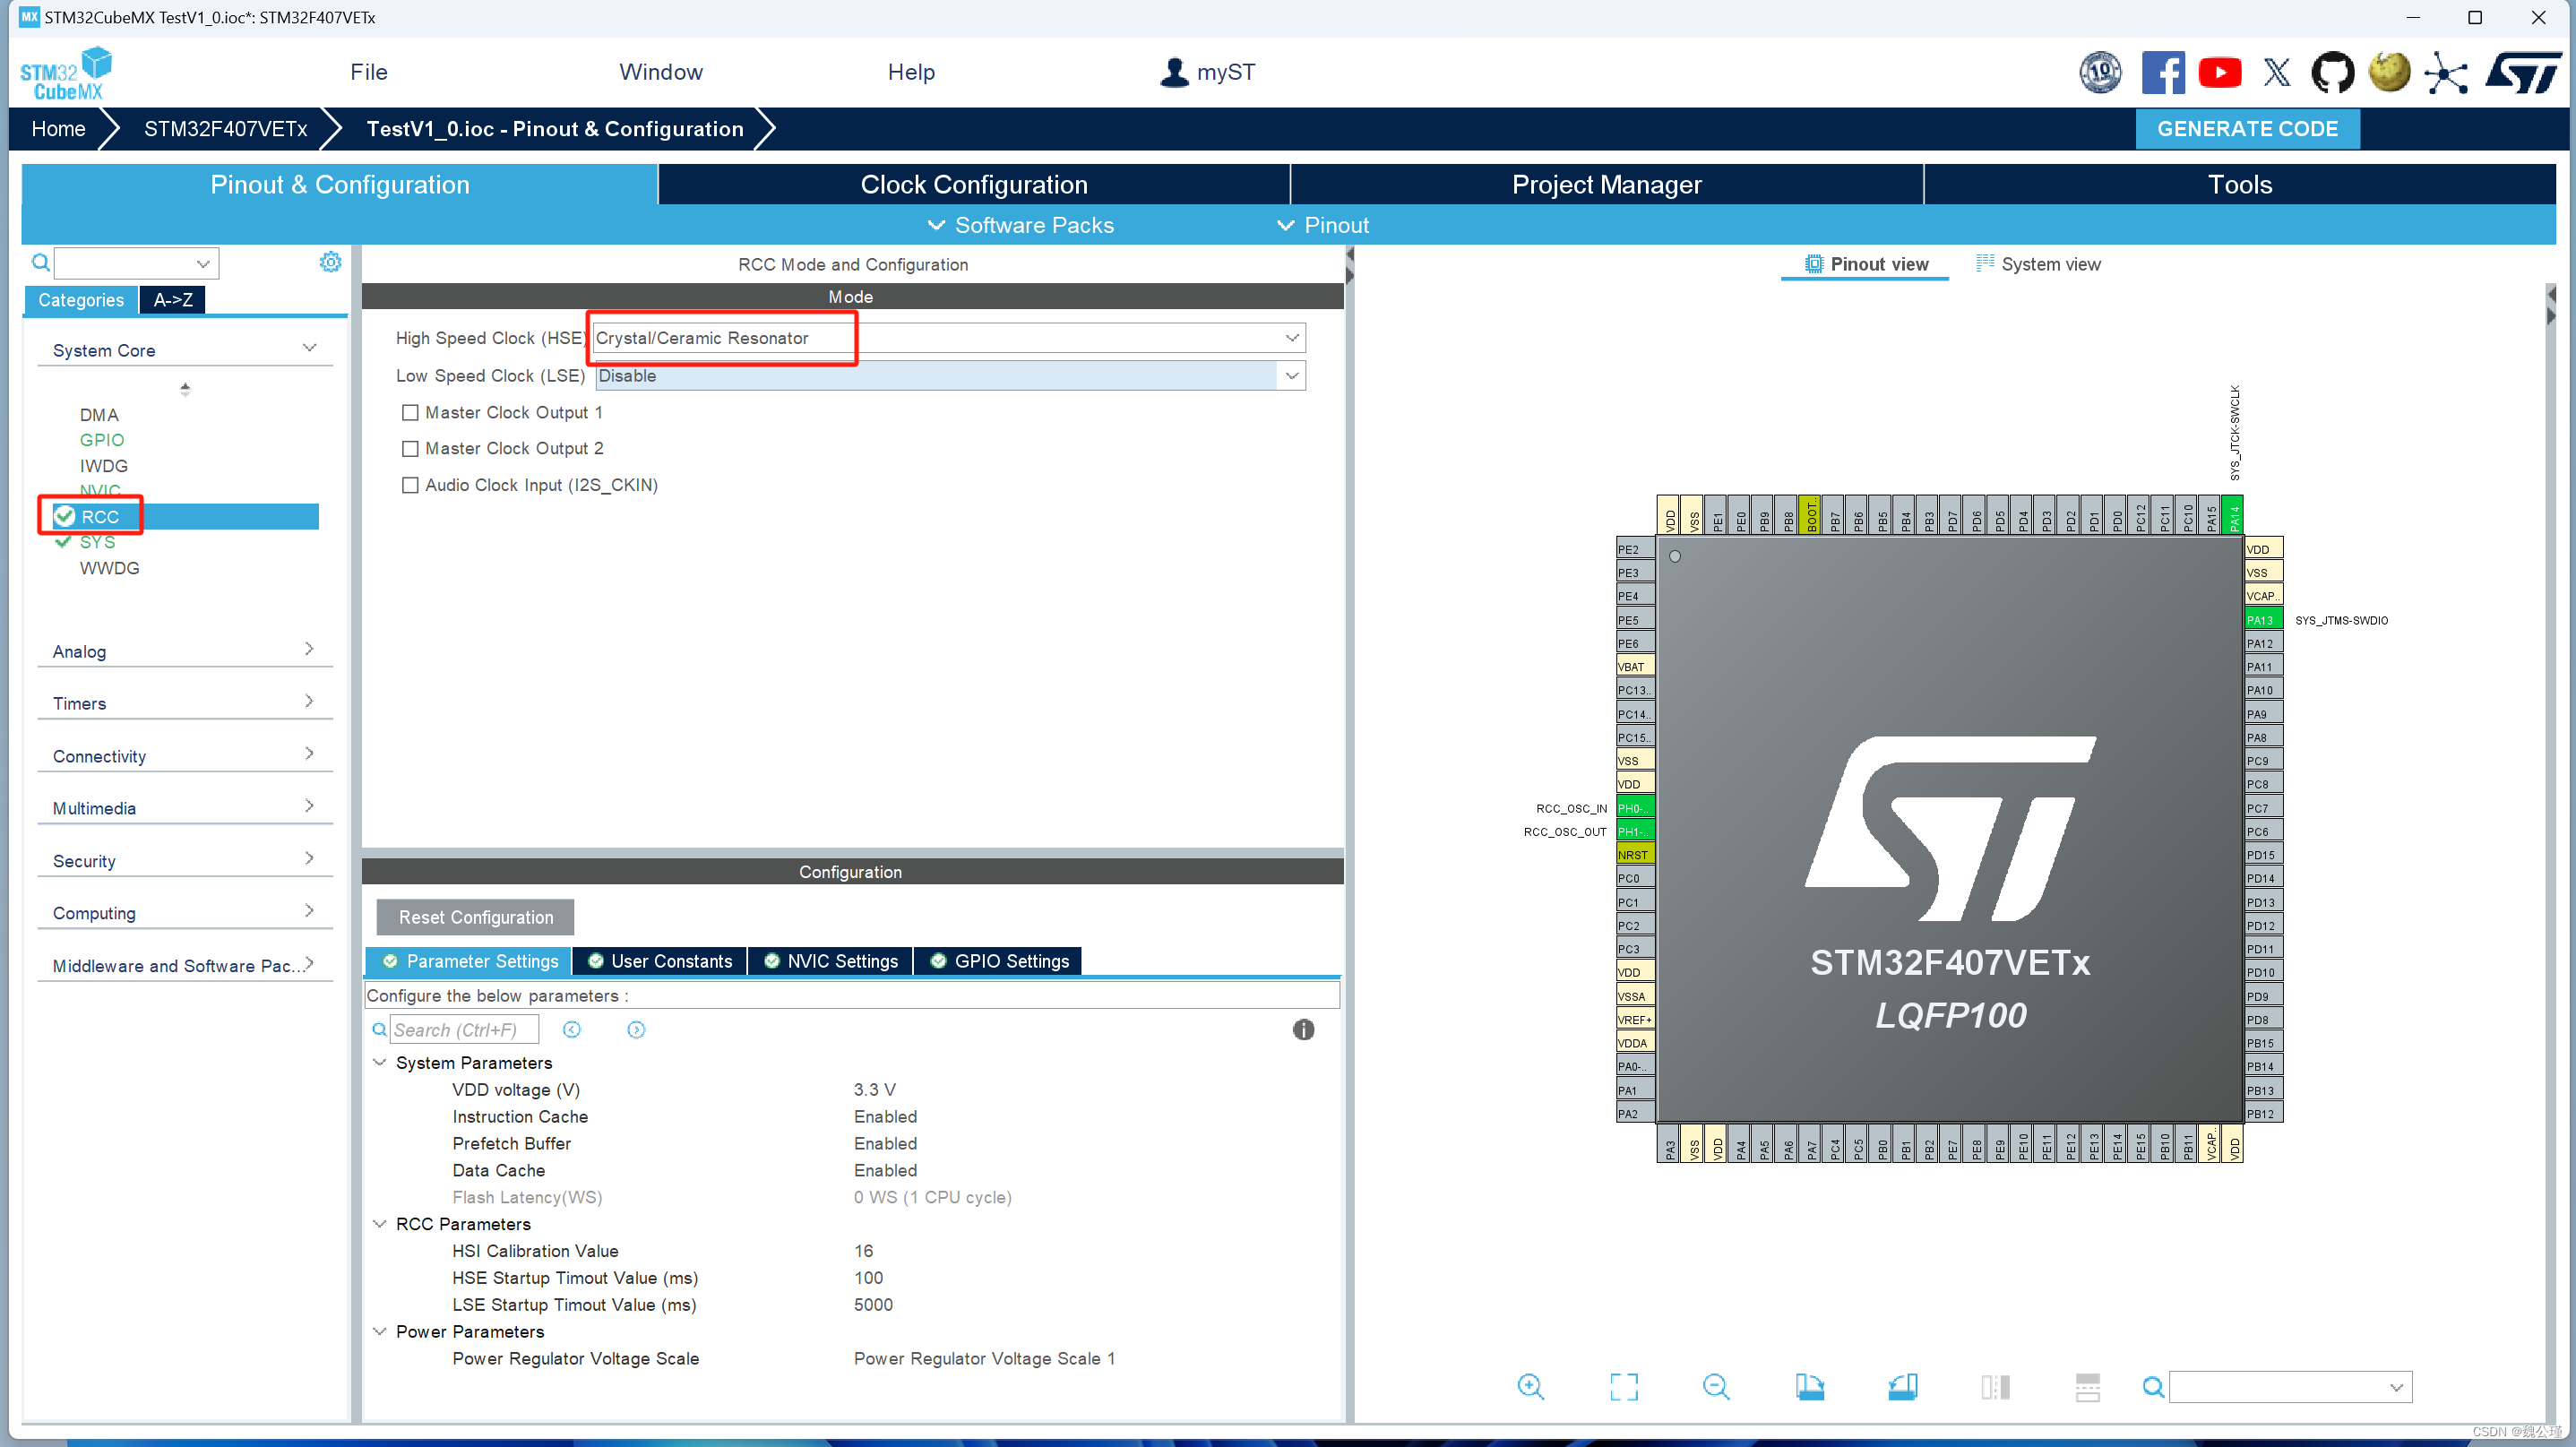Click the PA13 green pin on chip
The image size is (2576, 1447).
pos(2262,620)
